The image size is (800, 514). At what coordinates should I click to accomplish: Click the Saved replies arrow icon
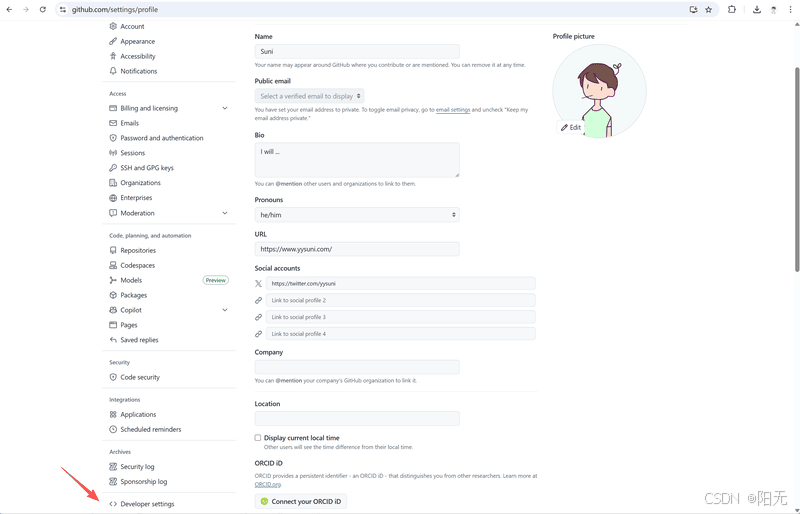113,340
